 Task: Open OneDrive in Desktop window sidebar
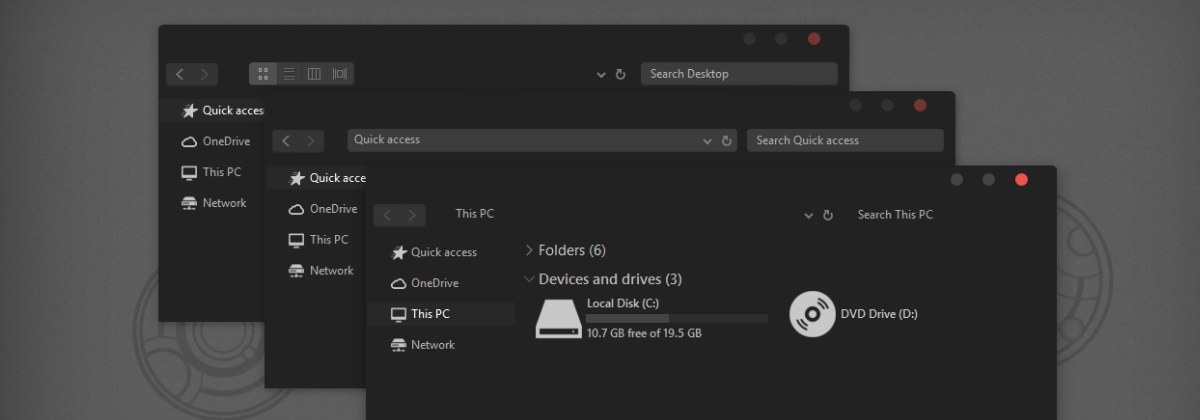point(226,141)
